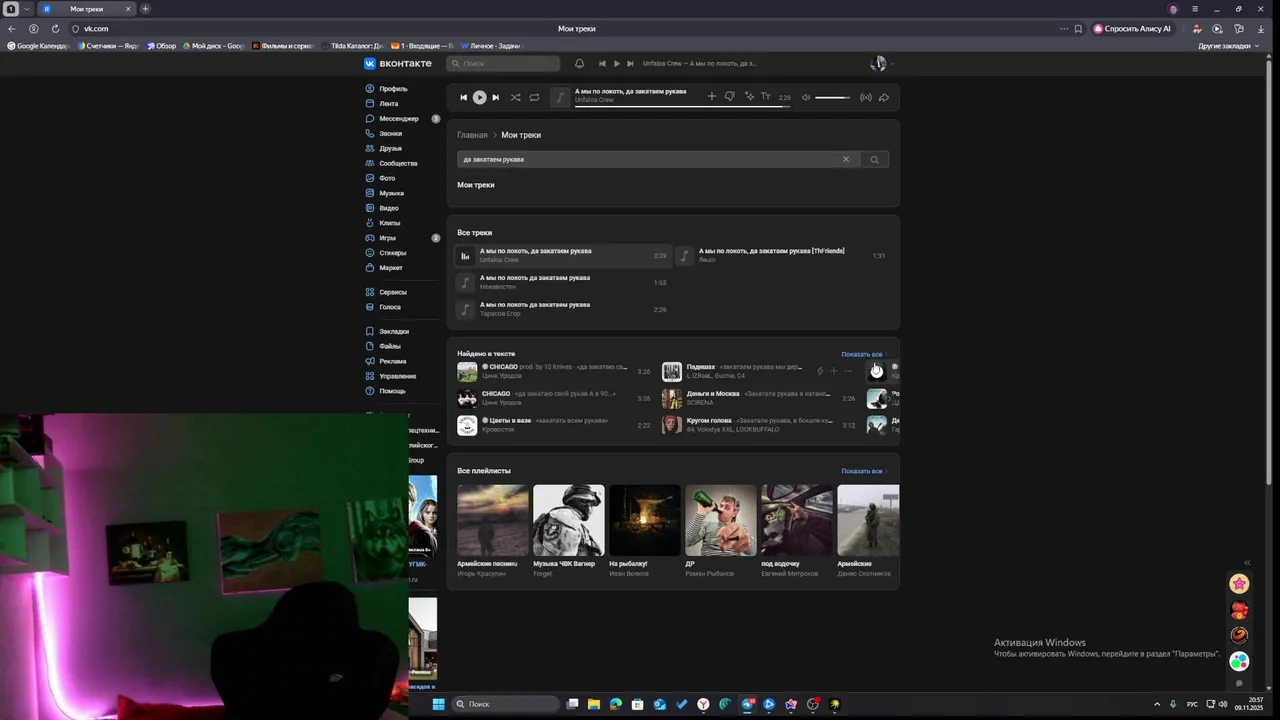Skip to previous track in the top header mini-player
Viewport: 1280px width, 720px height.
602,63
